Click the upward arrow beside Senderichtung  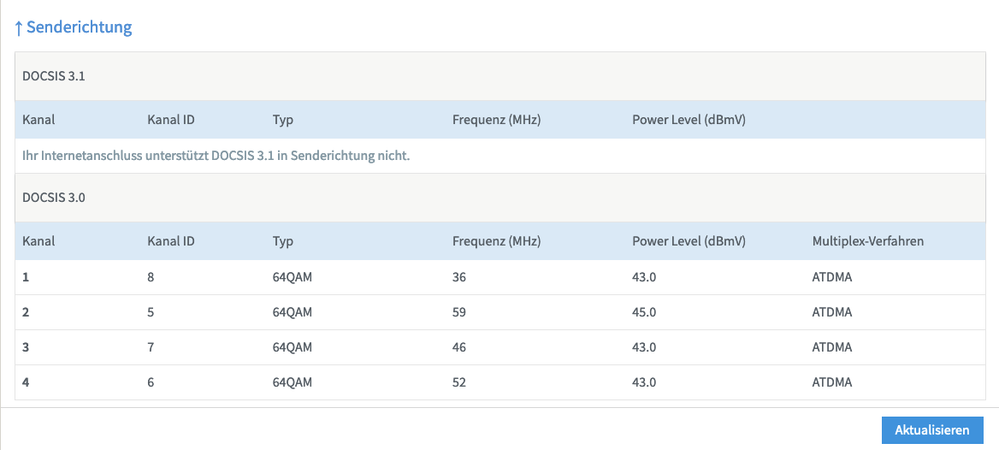(19, 27)
